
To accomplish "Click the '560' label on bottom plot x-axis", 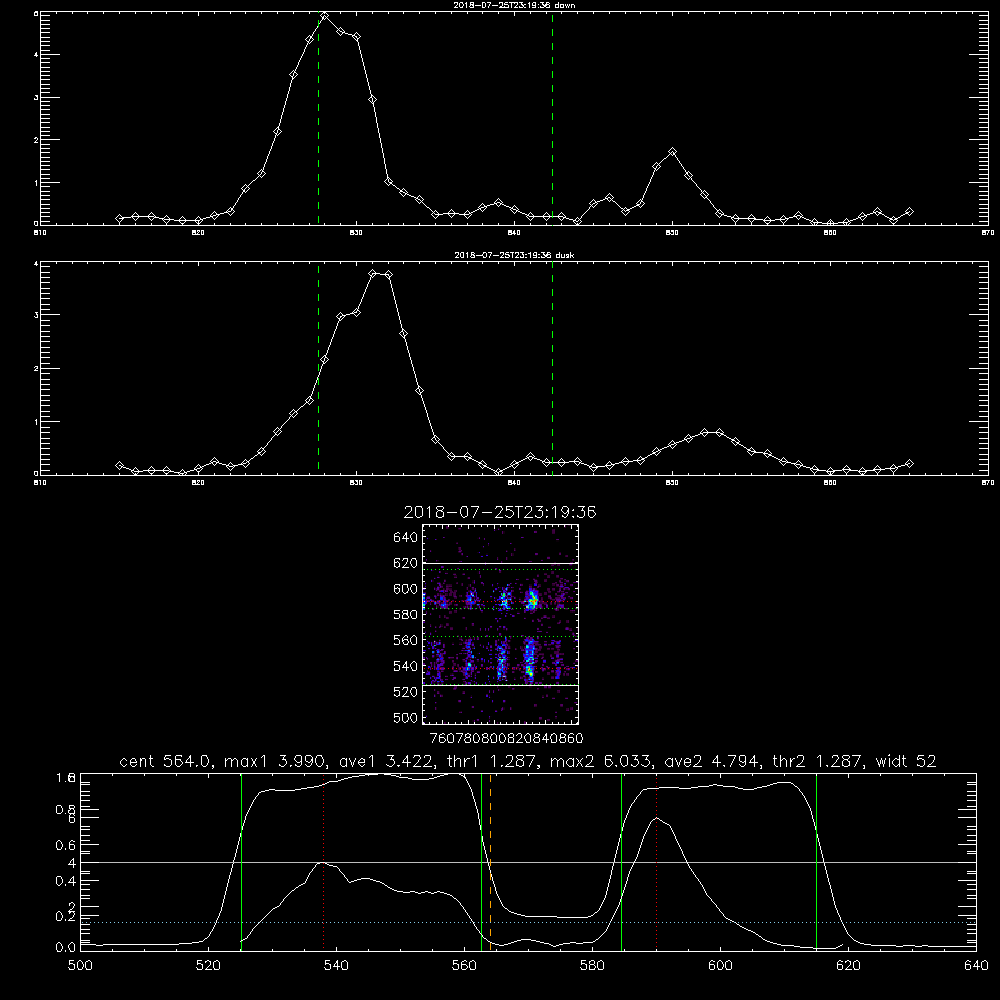I will [x=464, y=966].
